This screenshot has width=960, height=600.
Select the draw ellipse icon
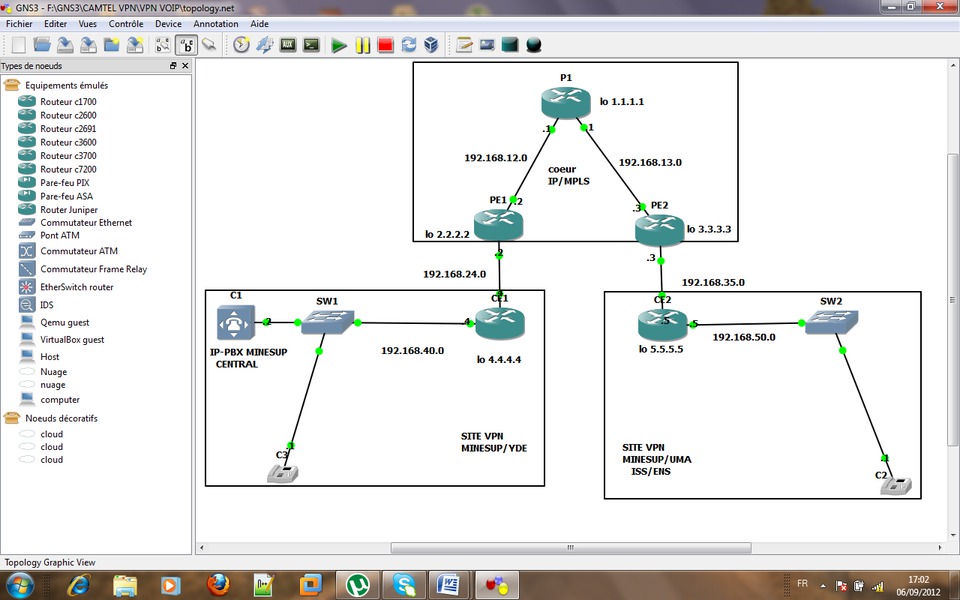click(533, 45)
